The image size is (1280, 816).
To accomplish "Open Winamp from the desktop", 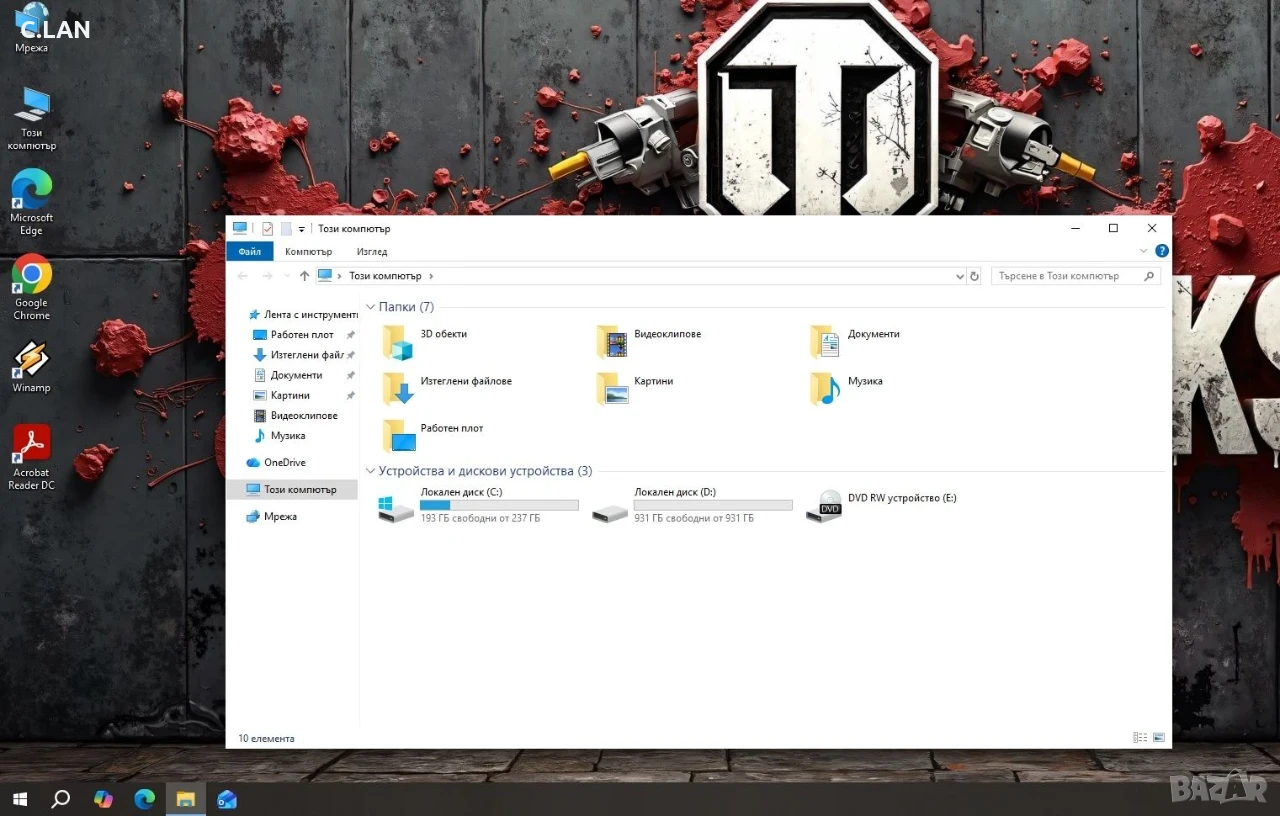I will pyautogui.click(x=31, y=367).
